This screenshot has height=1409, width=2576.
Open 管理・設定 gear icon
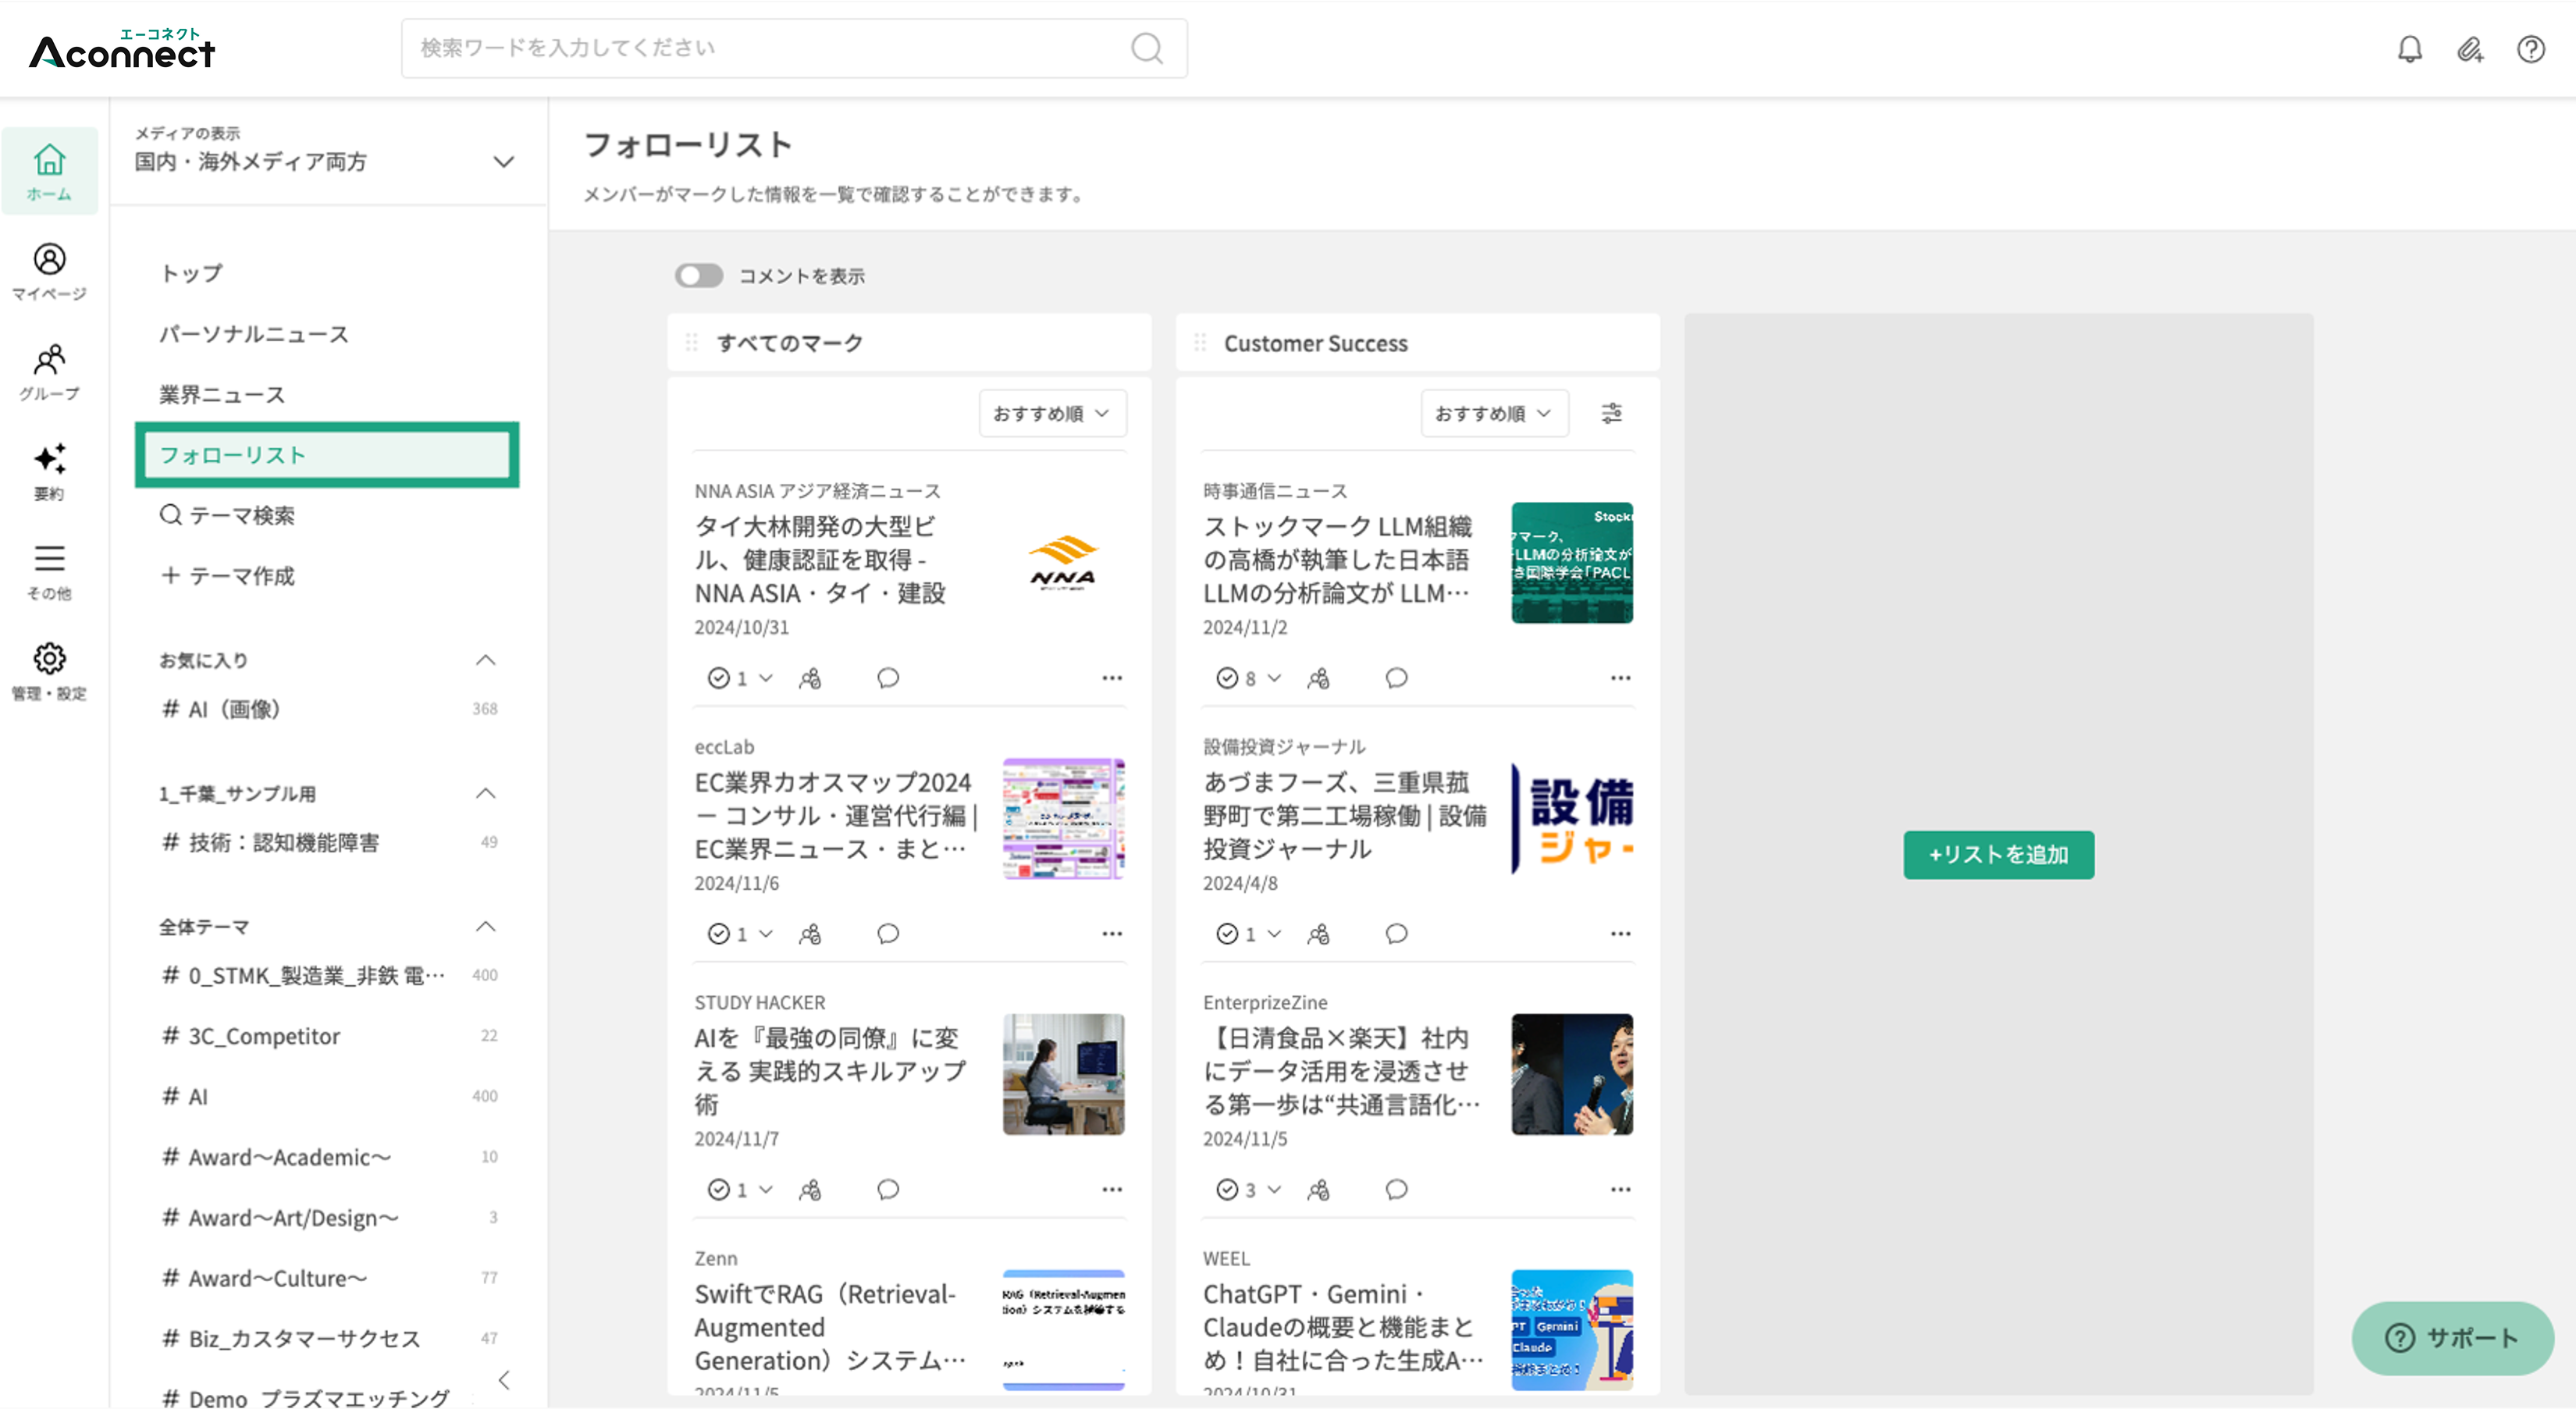coord(49,672)
